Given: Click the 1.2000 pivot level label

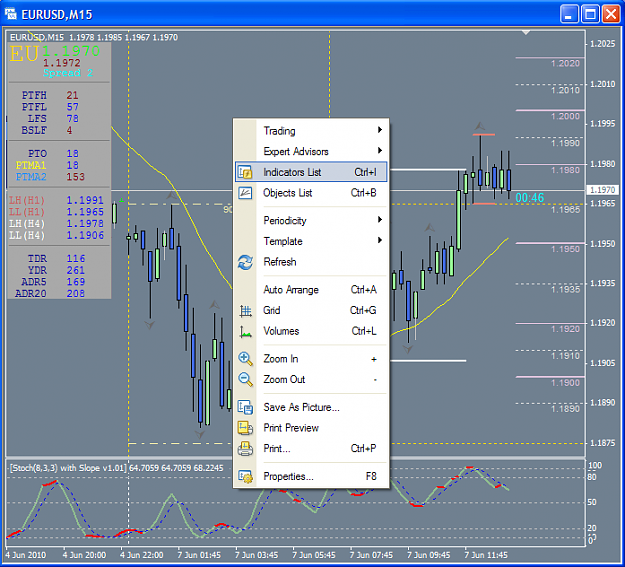Looking at the screenshot, I should click(x=565, y=116).
